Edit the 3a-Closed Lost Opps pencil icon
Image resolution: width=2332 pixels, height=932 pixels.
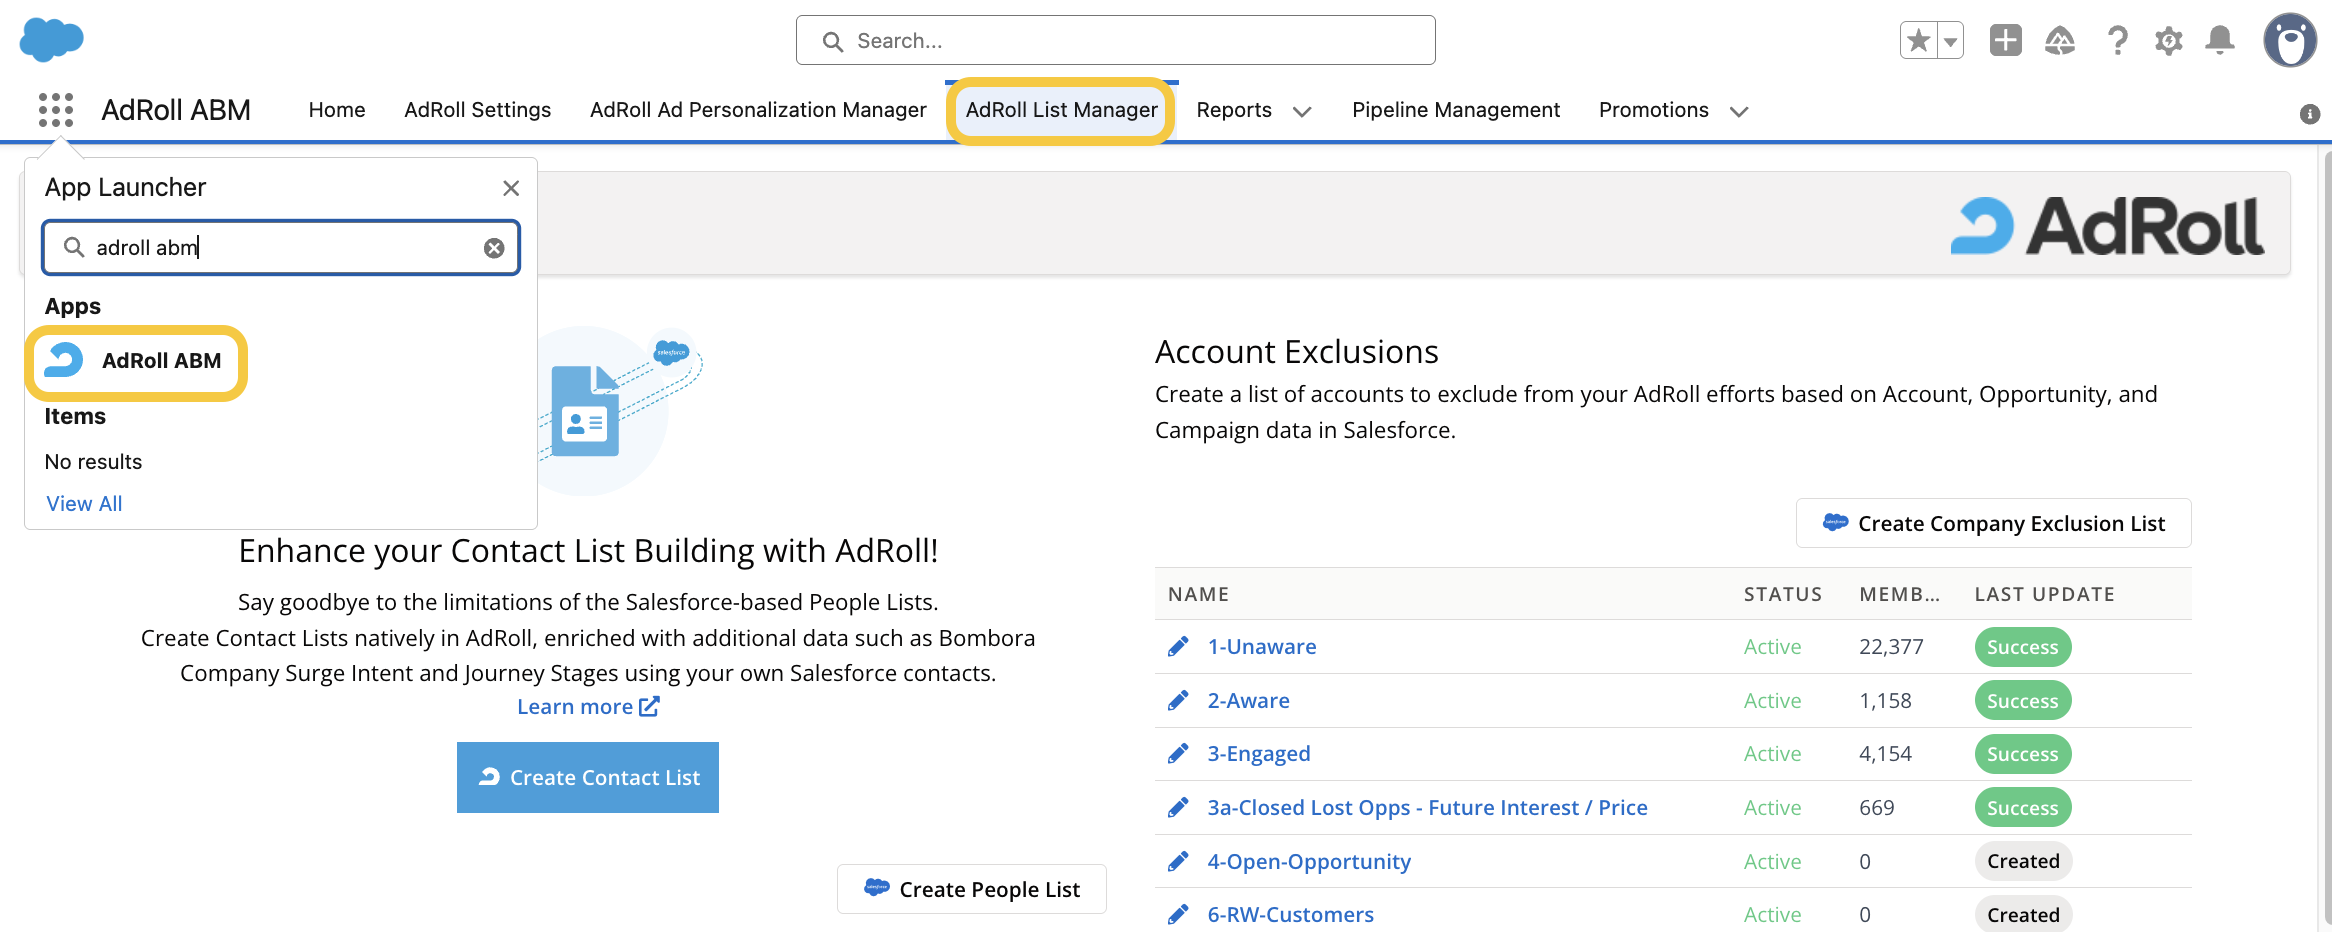[1178, 808]
